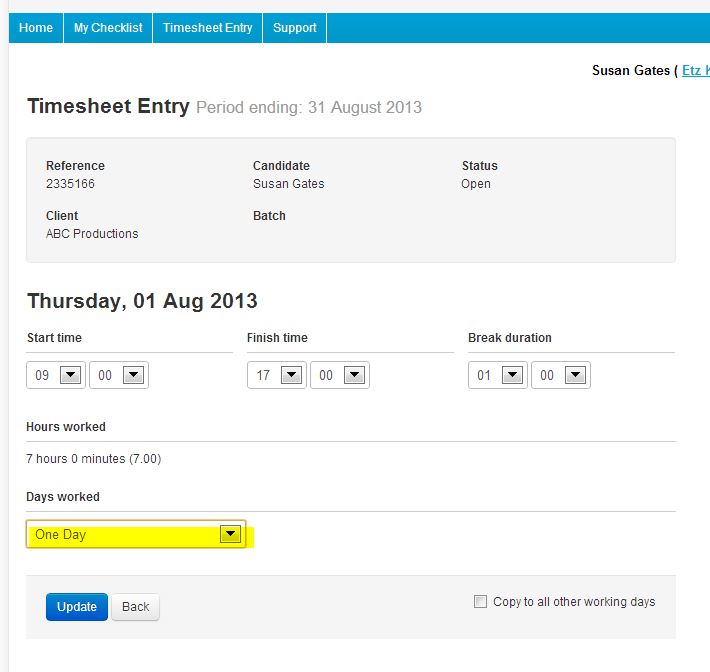Screen dimensions: 710x672
Task: Open the Break duration hours dropdown arrow
Action: tap(513, 375)
